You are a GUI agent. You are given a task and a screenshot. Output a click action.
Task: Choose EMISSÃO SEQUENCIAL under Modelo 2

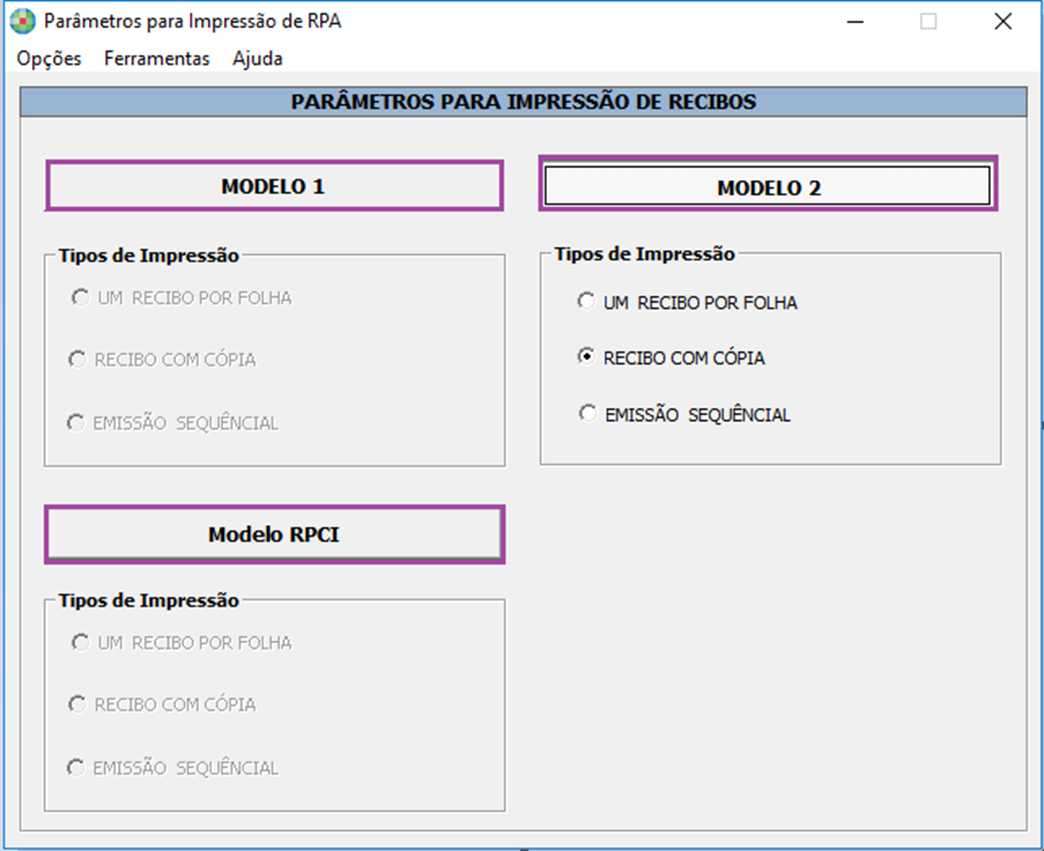(x=587, y=414)
